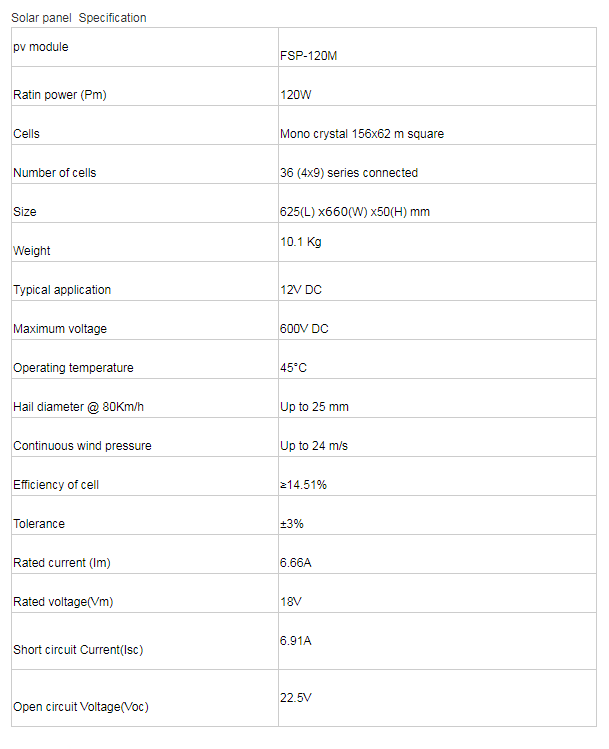
Task: Select the 'Up to 24 m/s' value
Action: pos(314,446)
